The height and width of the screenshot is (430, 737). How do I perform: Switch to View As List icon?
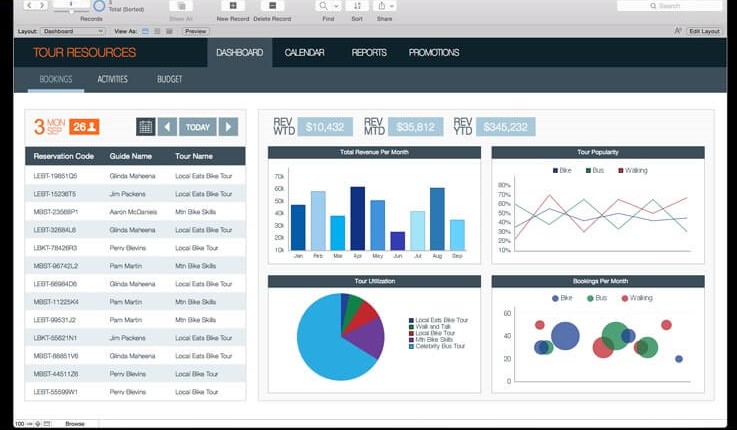[157, 31]
